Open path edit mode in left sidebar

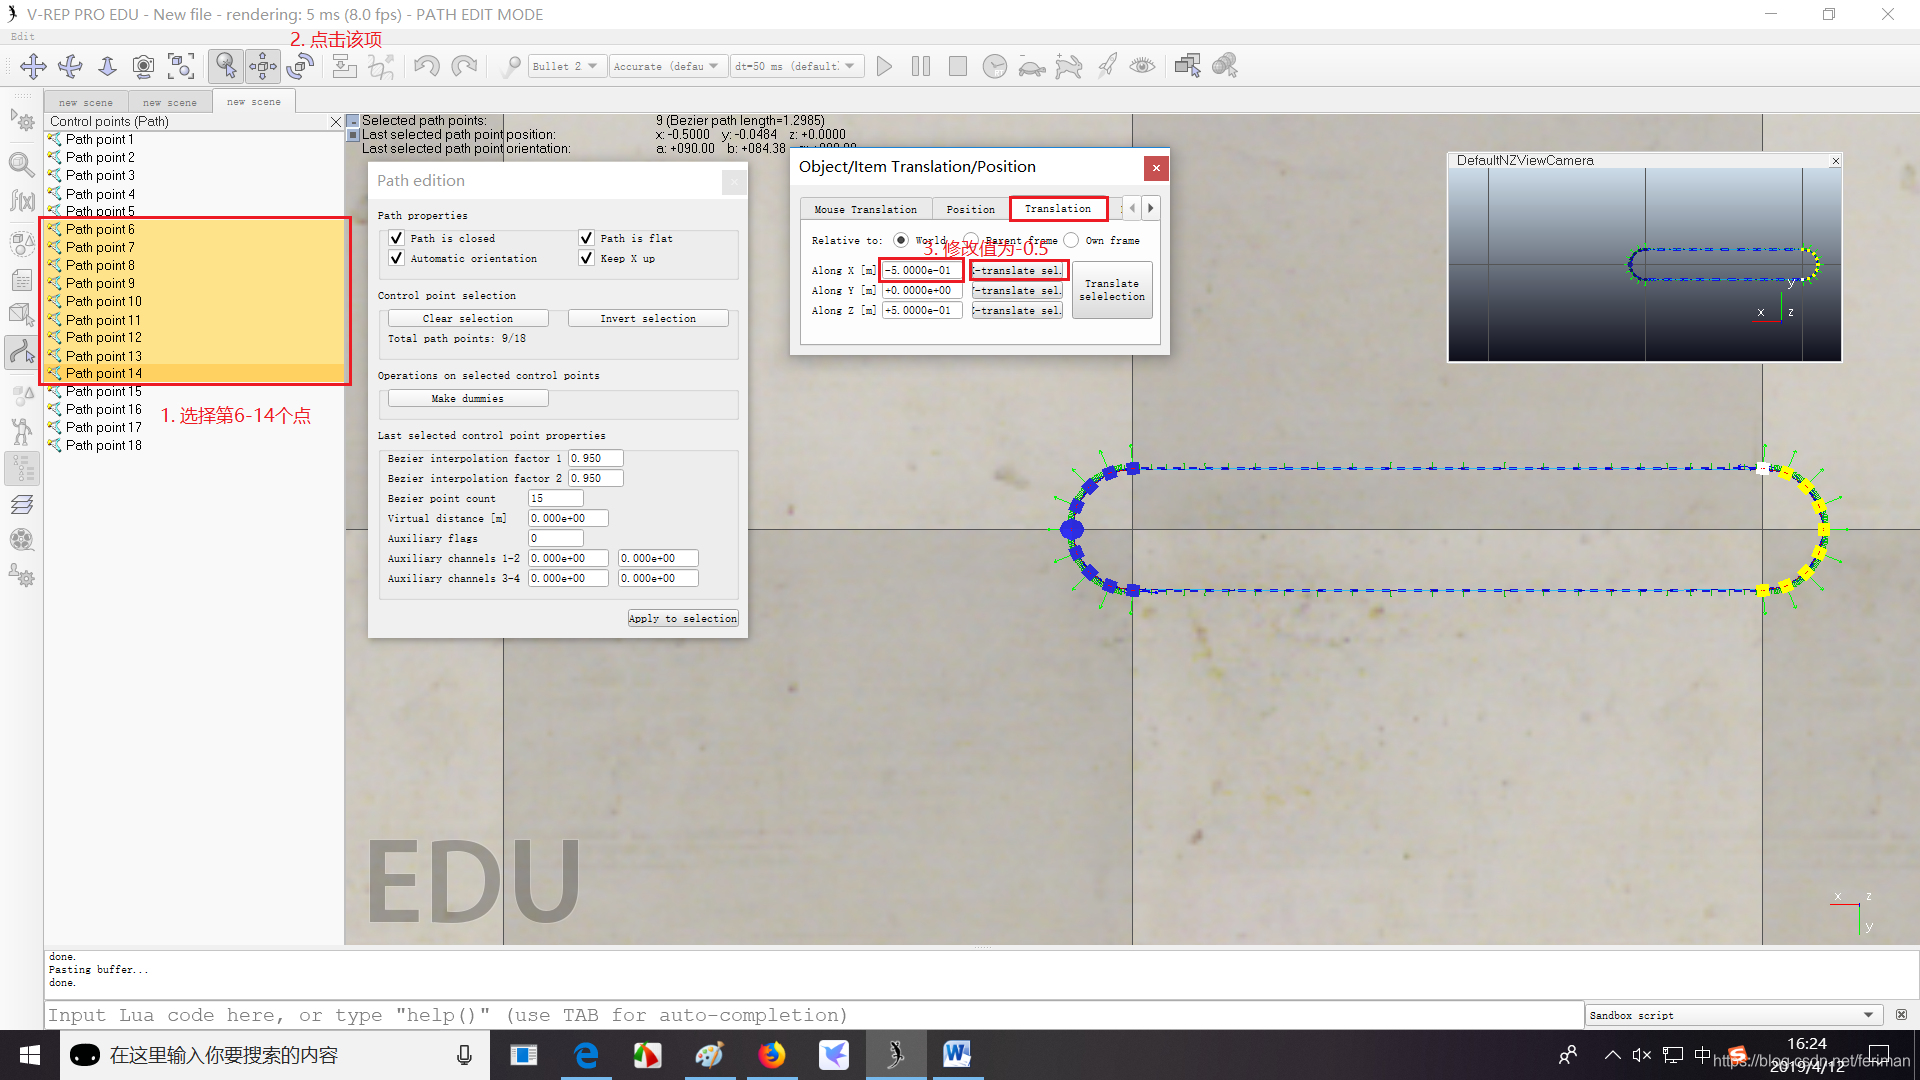point(21,351)
